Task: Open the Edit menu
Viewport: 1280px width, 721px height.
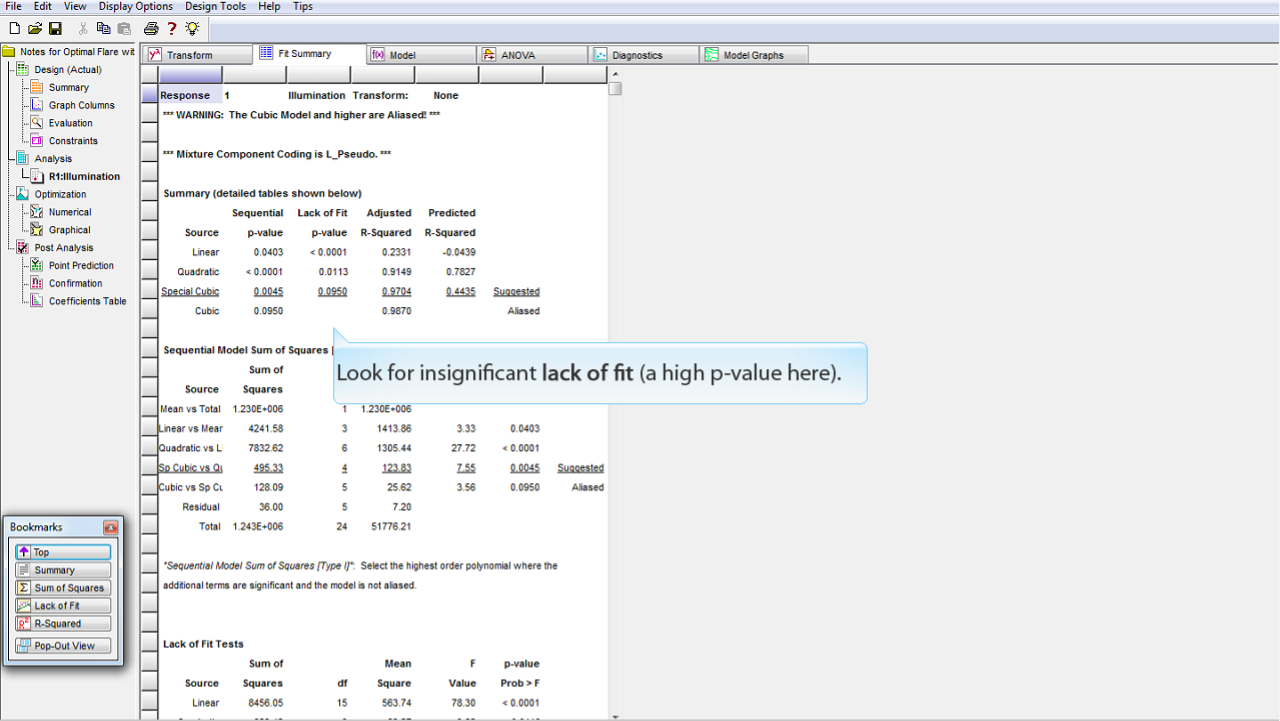Action: pyautogui.click(x=42, y=6)
